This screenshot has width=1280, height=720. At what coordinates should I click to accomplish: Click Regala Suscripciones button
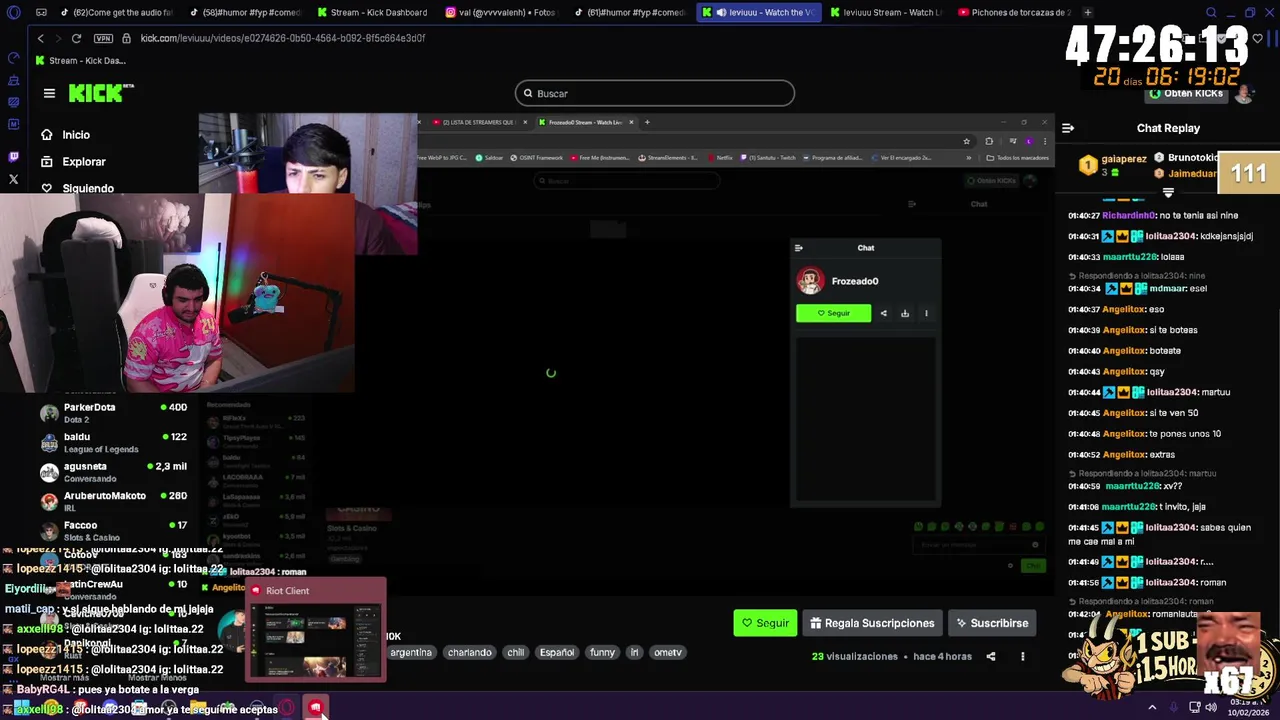pos(872,623)
